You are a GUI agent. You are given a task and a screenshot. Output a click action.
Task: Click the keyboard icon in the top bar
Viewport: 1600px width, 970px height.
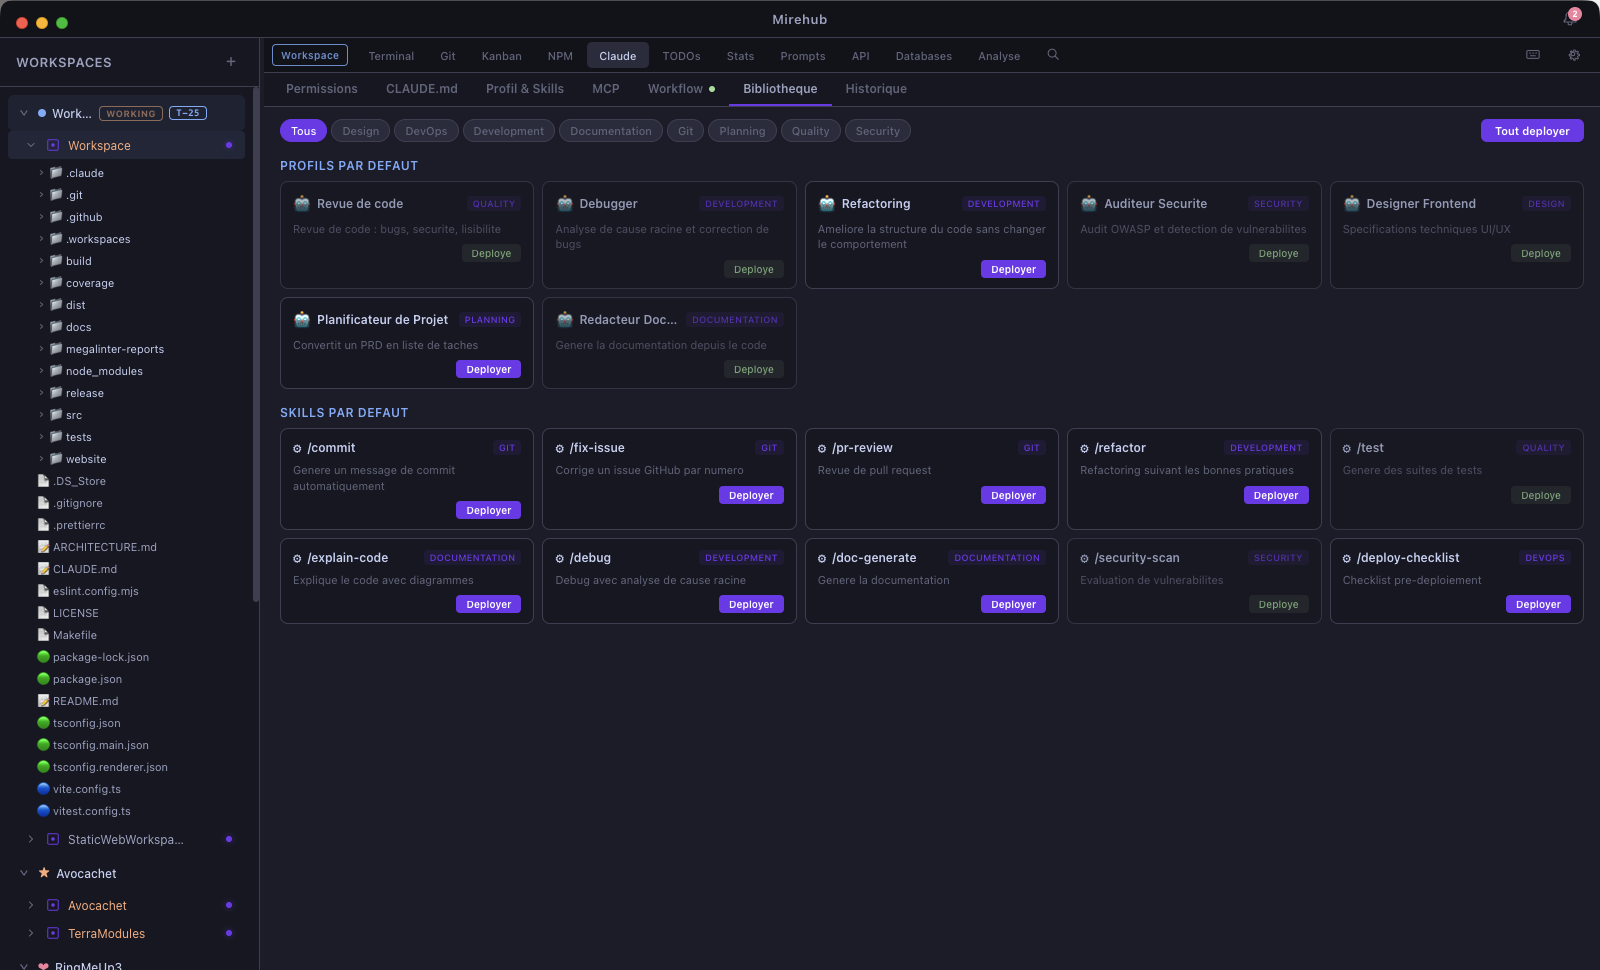click(1532, 55)
